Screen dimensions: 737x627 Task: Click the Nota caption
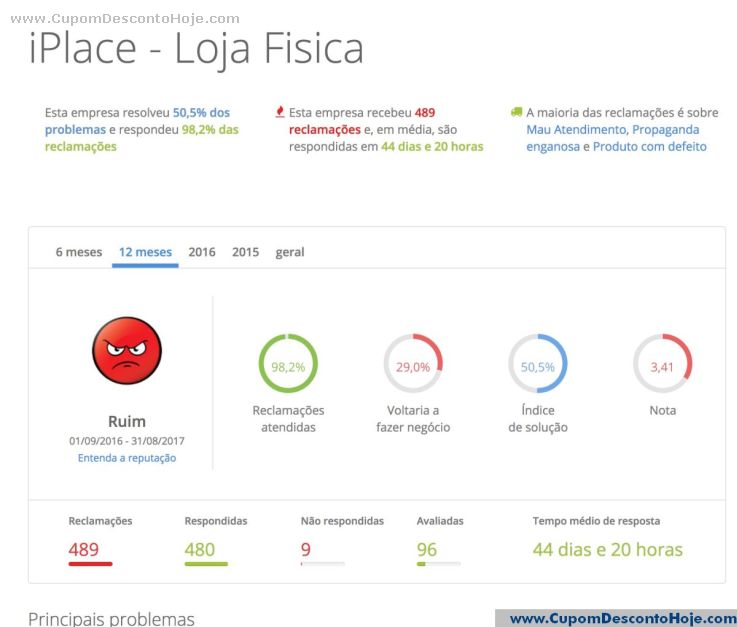pyautogui.click(x=662, y=410)
